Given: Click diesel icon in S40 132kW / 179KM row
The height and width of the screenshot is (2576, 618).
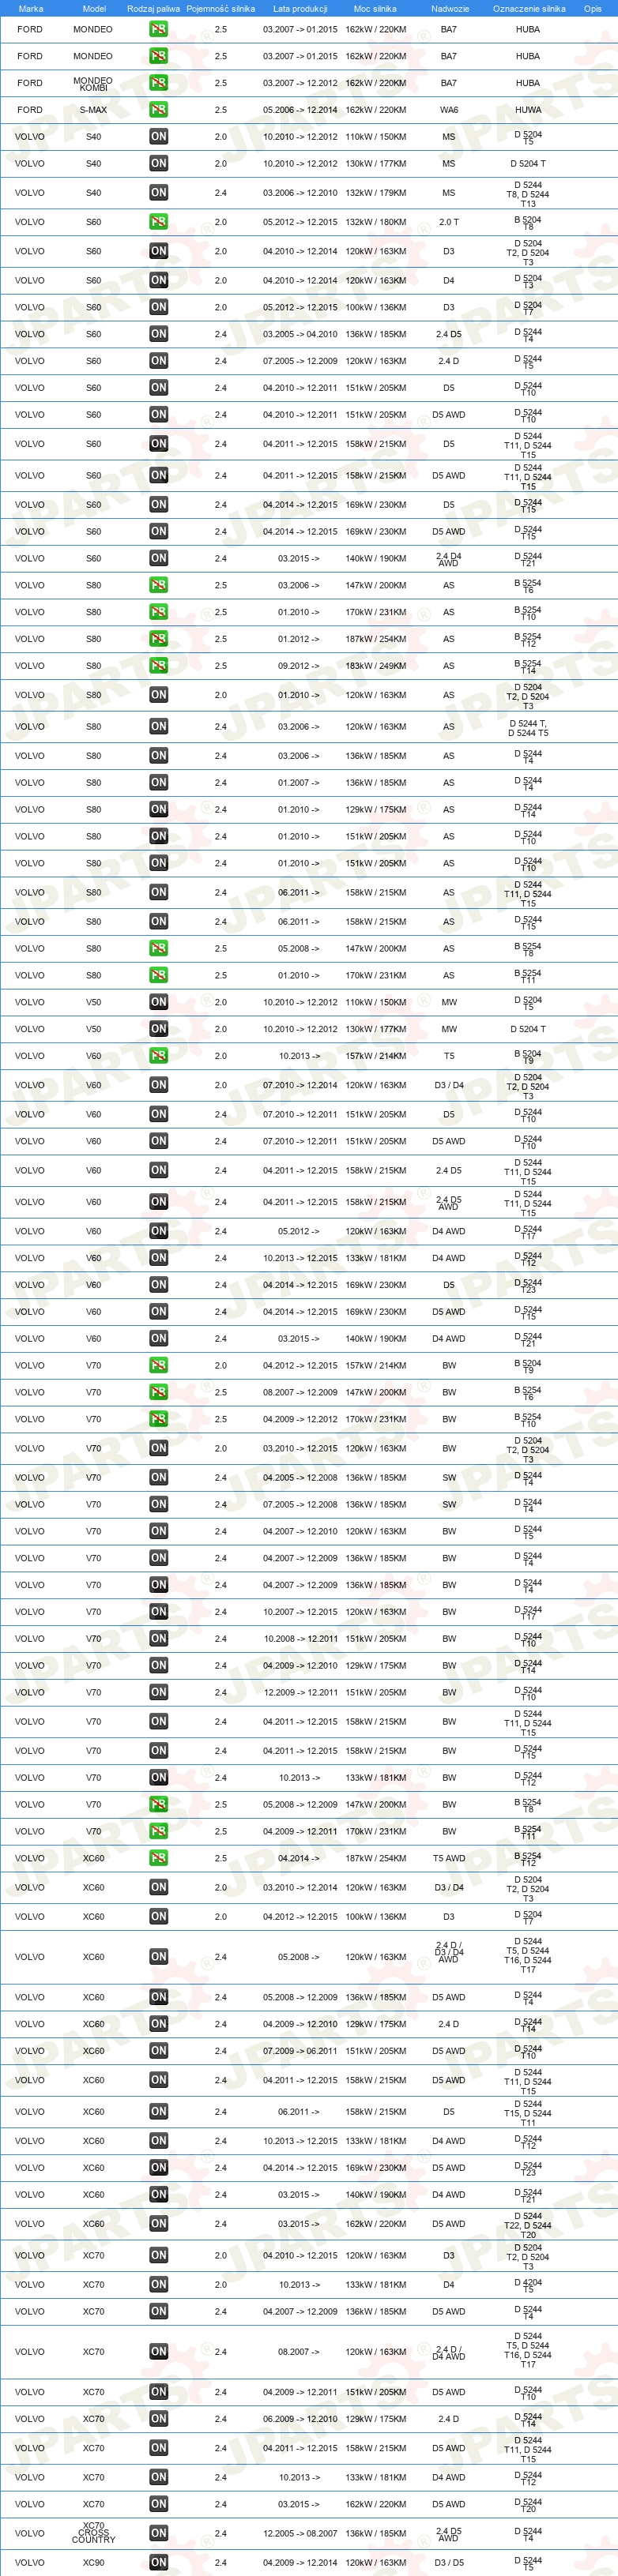Looking at the screenshot, I should [x=158, y=193].
